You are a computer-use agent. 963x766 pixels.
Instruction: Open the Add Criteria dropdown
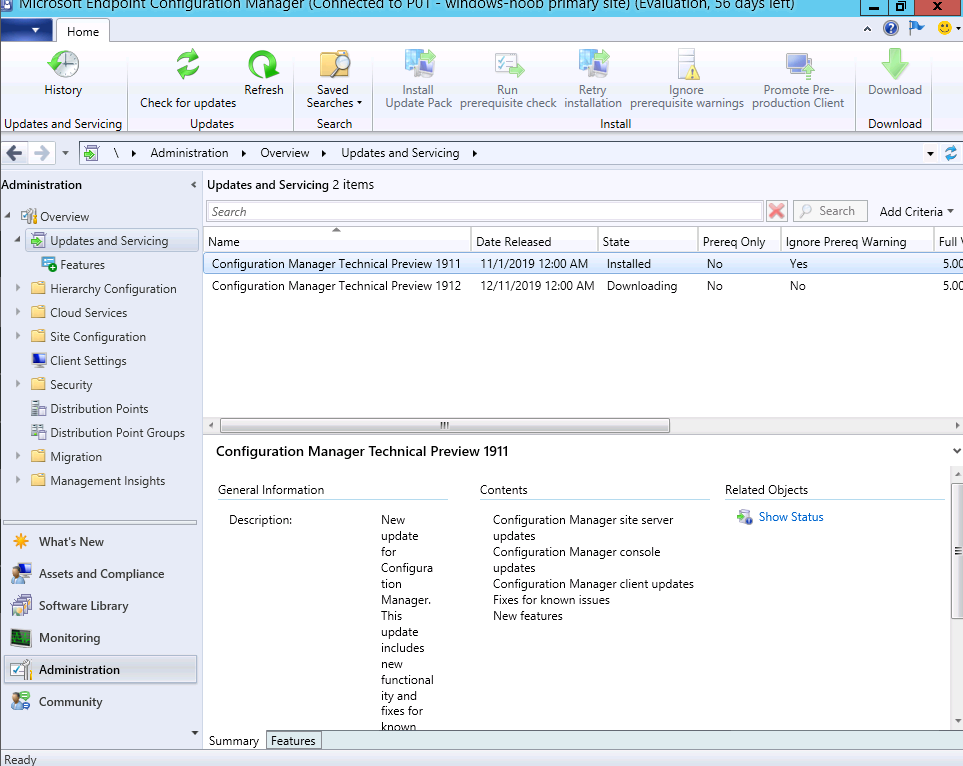pyautogui.click(x=916, y=211)
